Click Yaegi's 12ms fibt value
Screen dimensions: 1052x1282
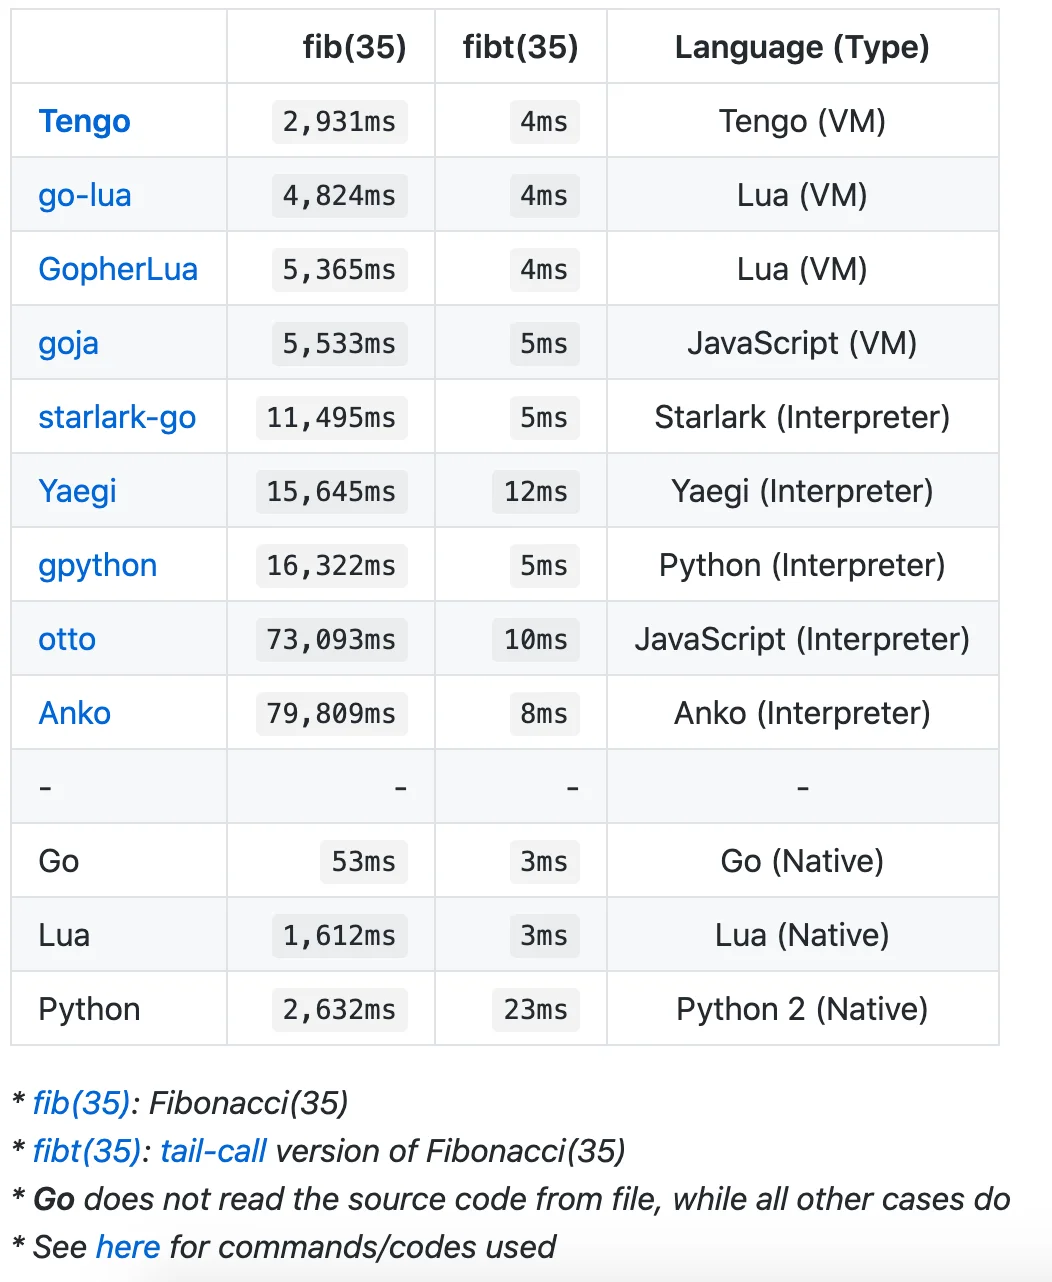[536, 491]
